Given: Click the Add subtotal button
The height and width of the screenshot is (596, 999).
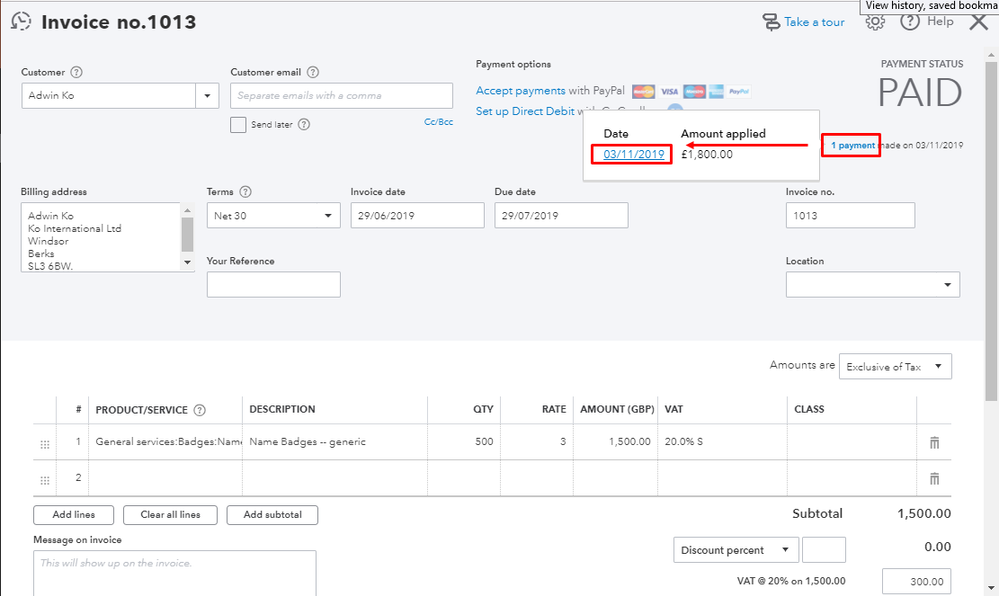Looking at the screenshot, I should 272,515.
